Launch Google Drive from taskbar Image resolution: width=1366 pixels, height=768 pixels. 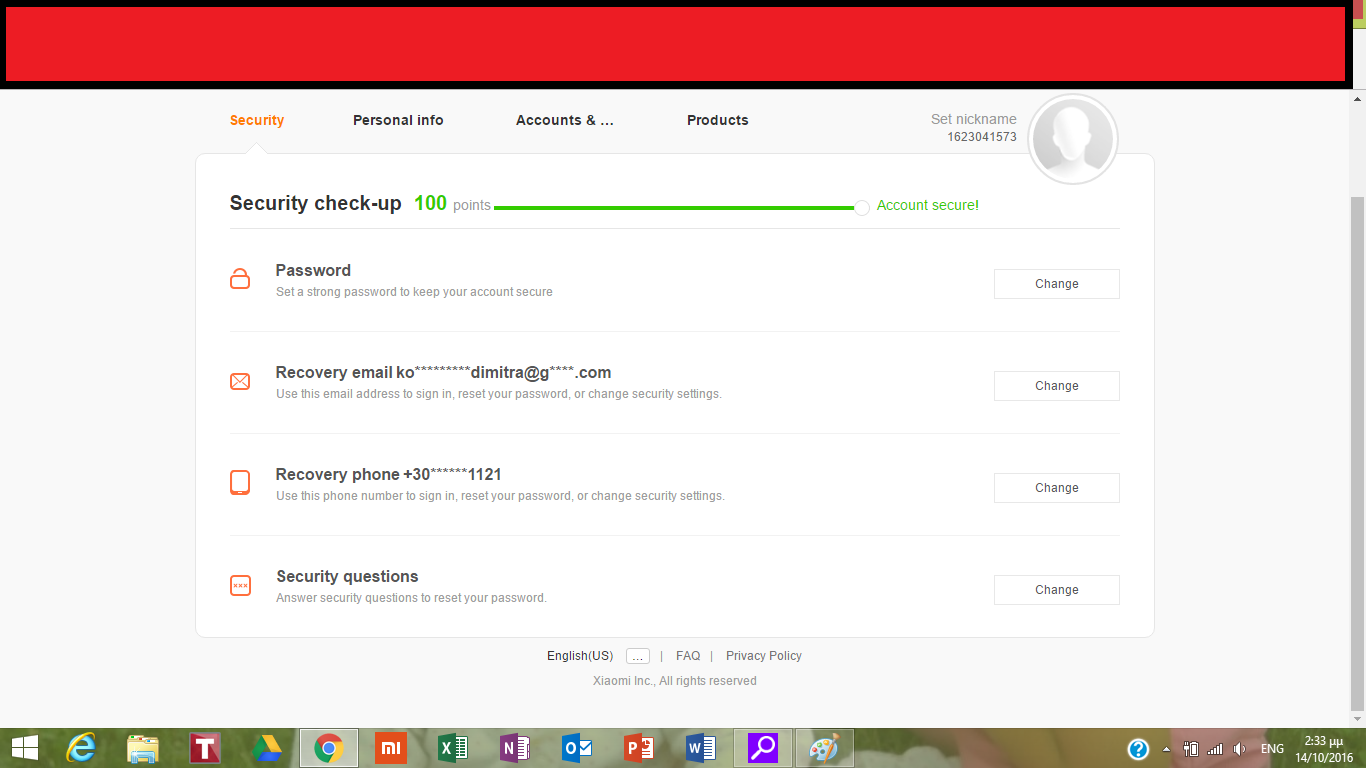266,748
